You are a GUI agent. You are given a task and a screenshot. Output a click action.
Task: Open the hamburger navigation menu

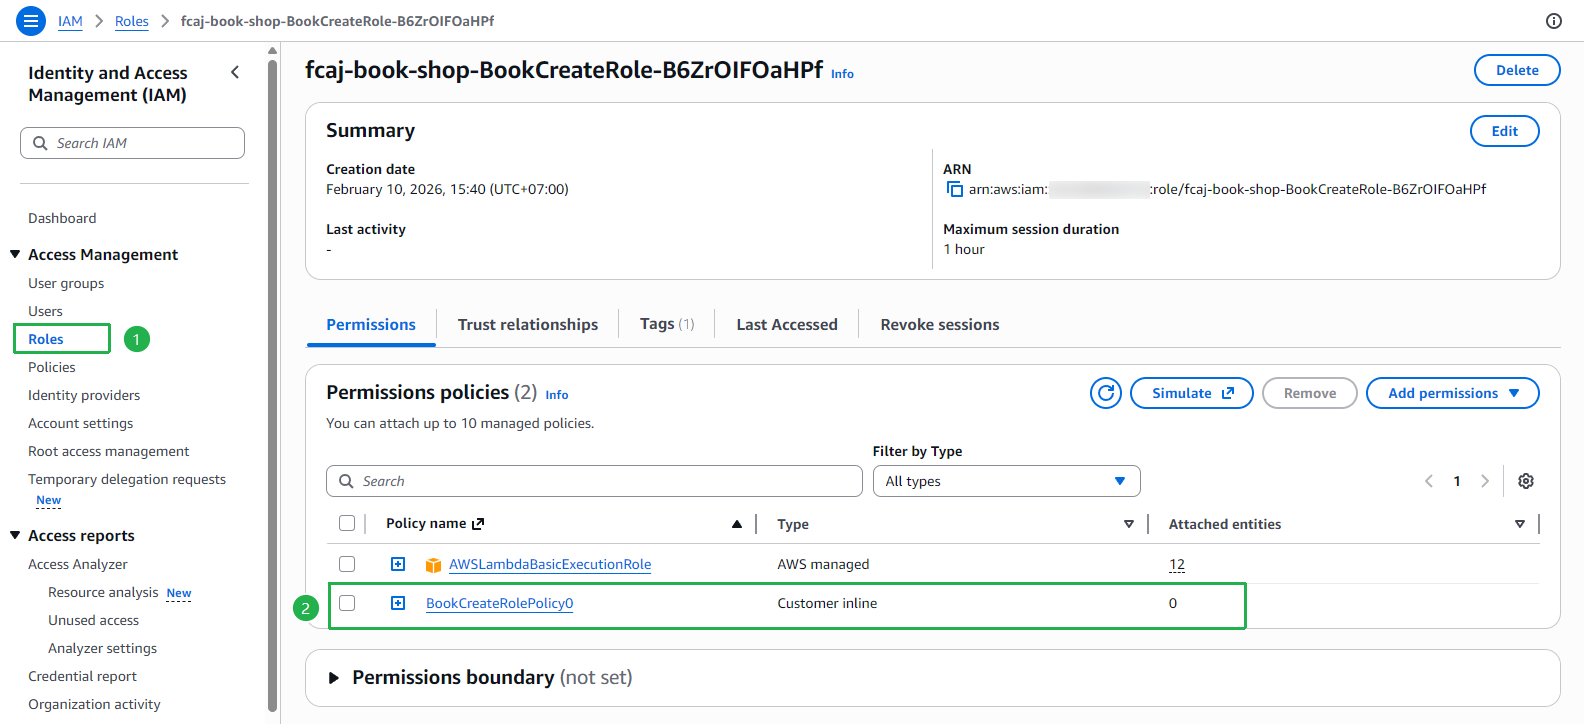(x=31, y=20)
